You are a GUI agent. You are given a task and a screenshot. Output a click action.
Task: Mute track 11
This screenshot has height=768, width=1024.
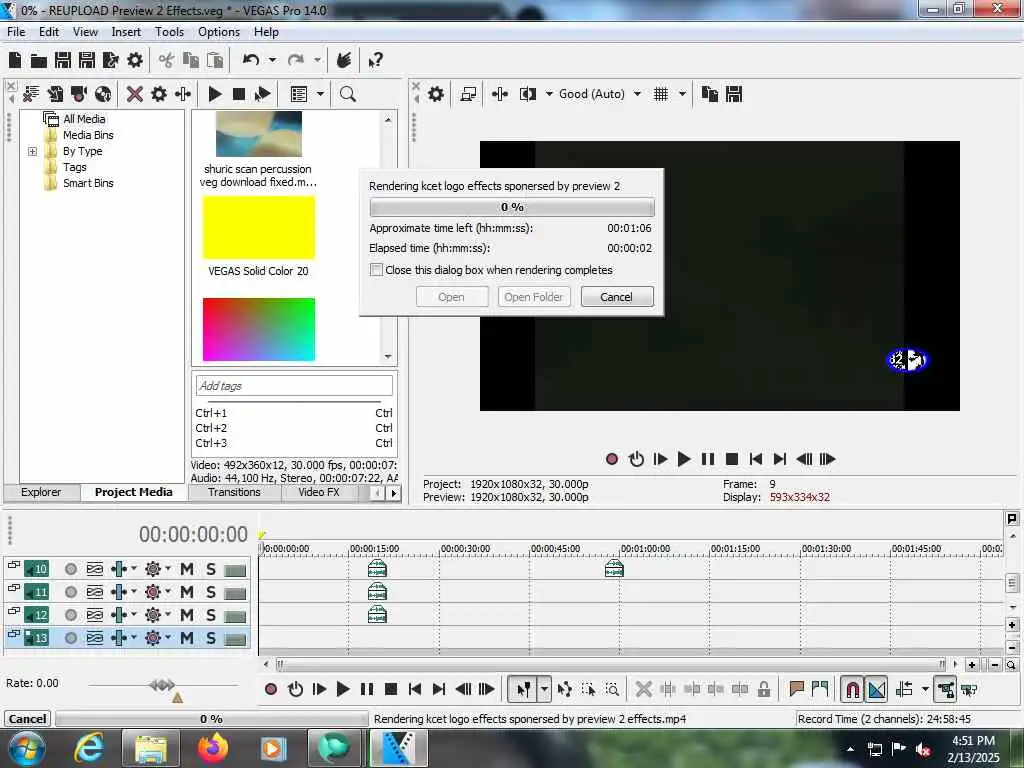(x=187, y=592)
